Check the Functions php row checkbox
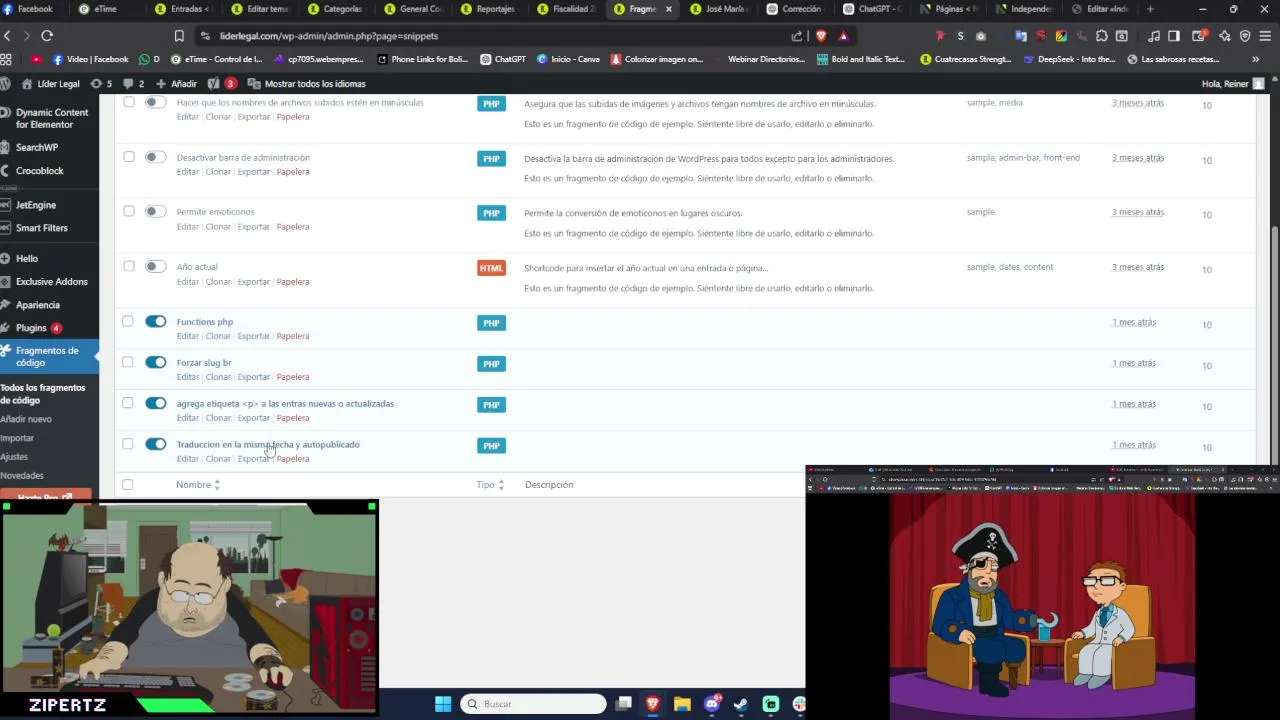1280x720 pixels. click(127, 321)
